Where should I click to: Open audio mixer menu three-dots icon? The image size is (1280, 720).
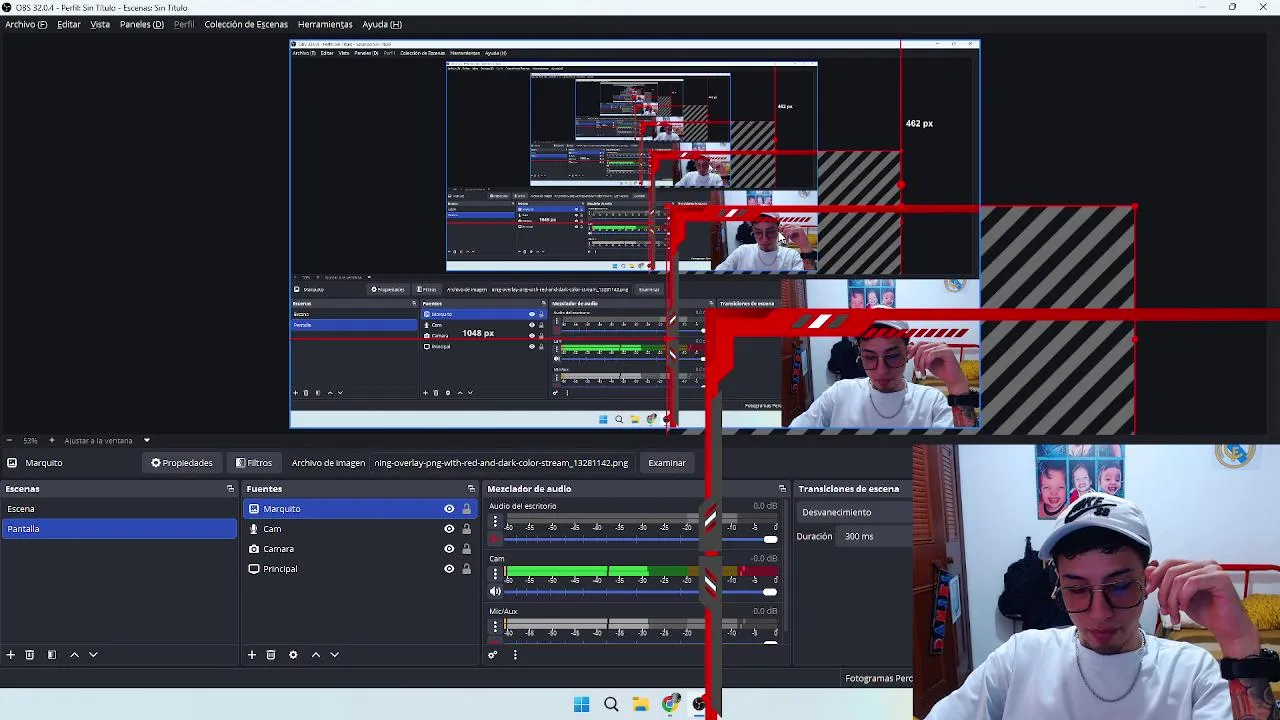(515, 655)
